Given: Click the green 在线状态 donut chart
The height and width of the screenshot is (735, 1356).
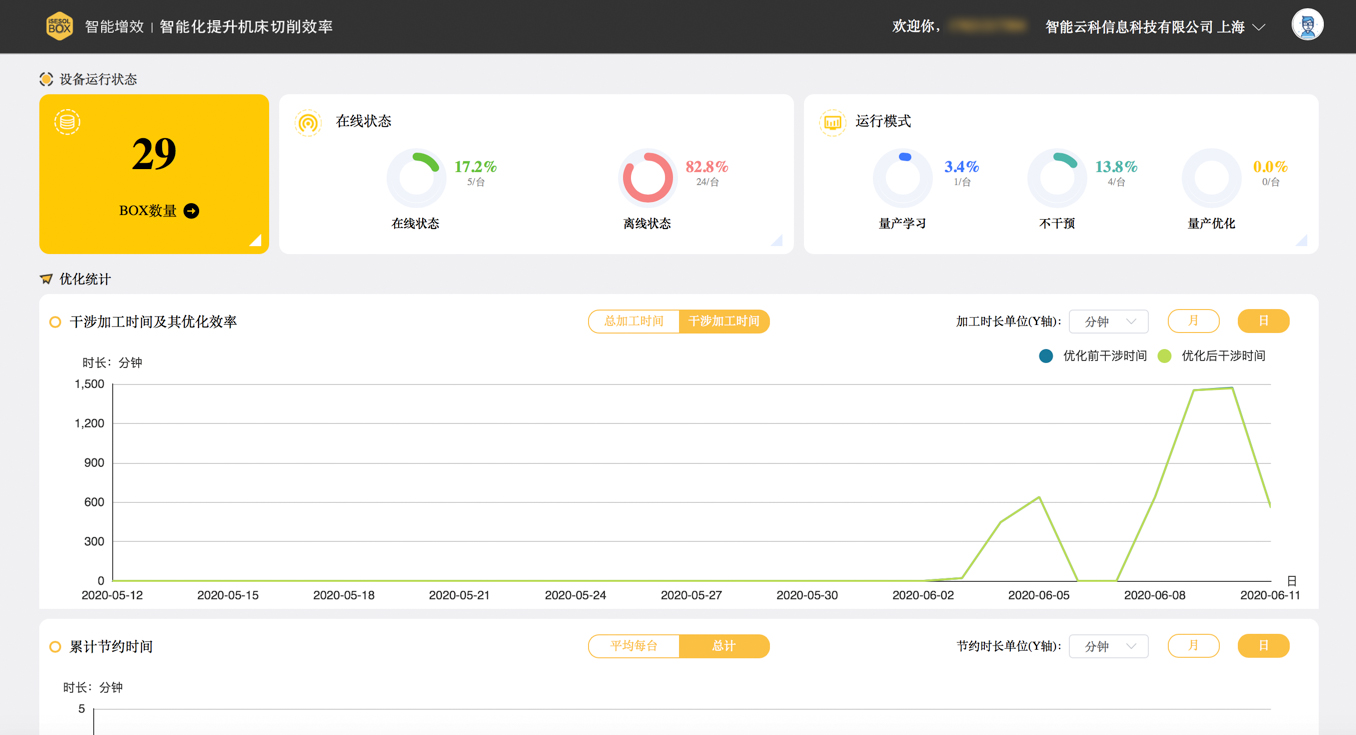Looking at the screenshot, I should point(416,178).
